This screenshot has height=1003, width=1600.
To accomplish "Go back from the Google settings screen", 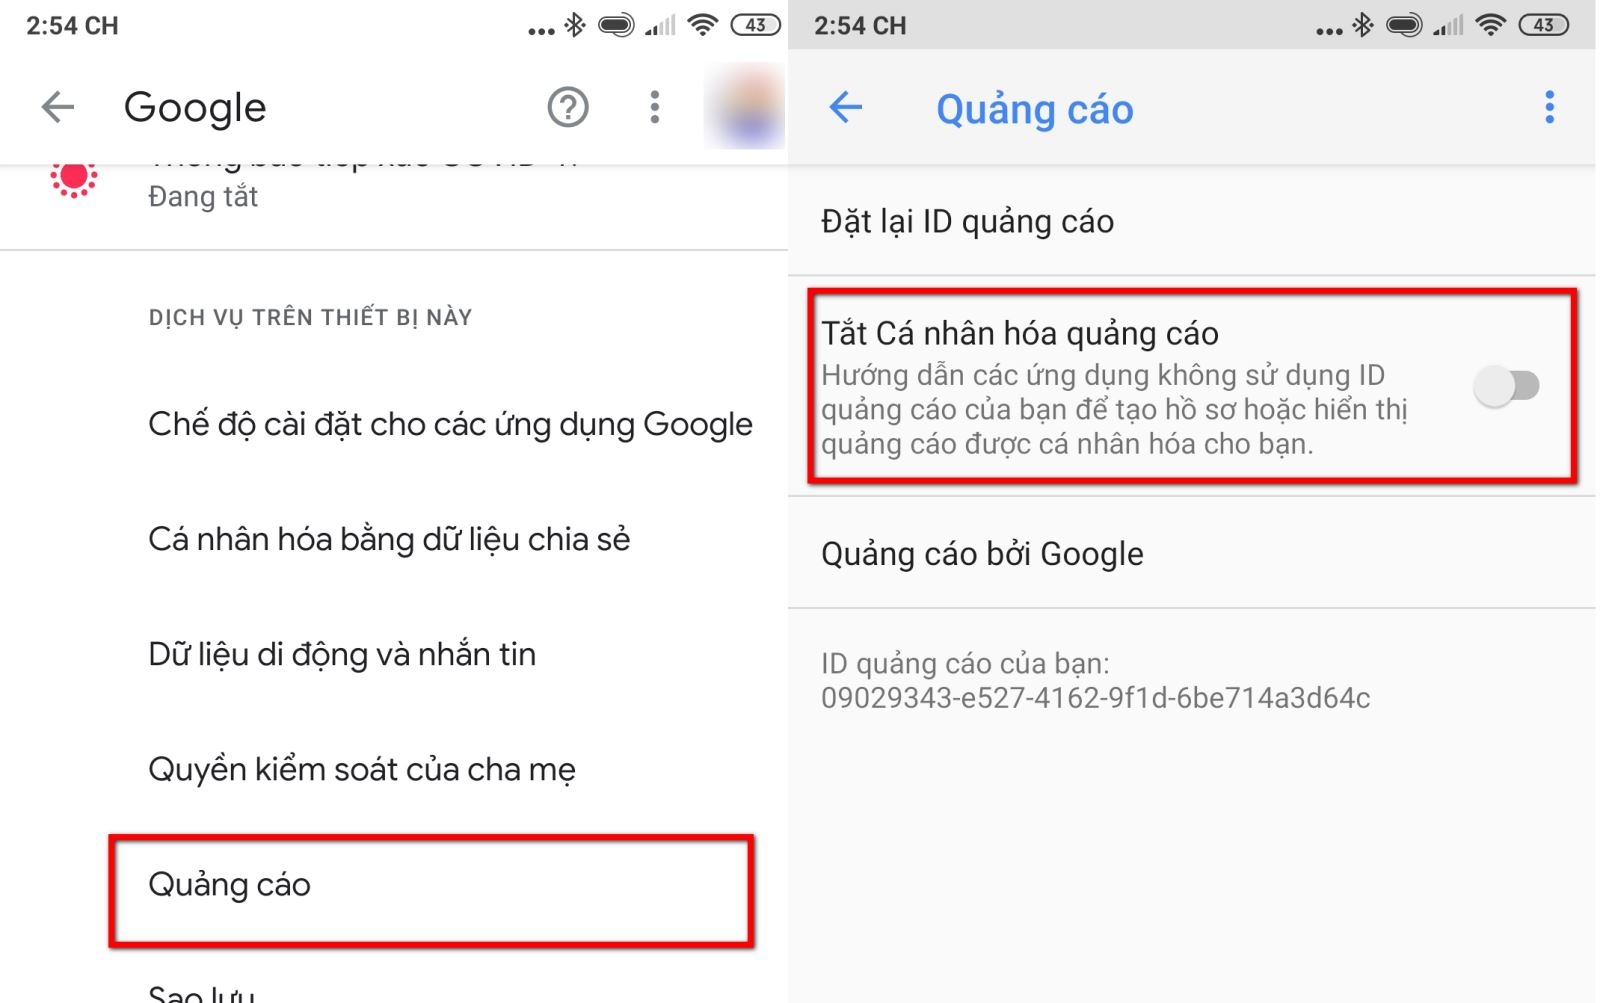I will coord(58,107).
